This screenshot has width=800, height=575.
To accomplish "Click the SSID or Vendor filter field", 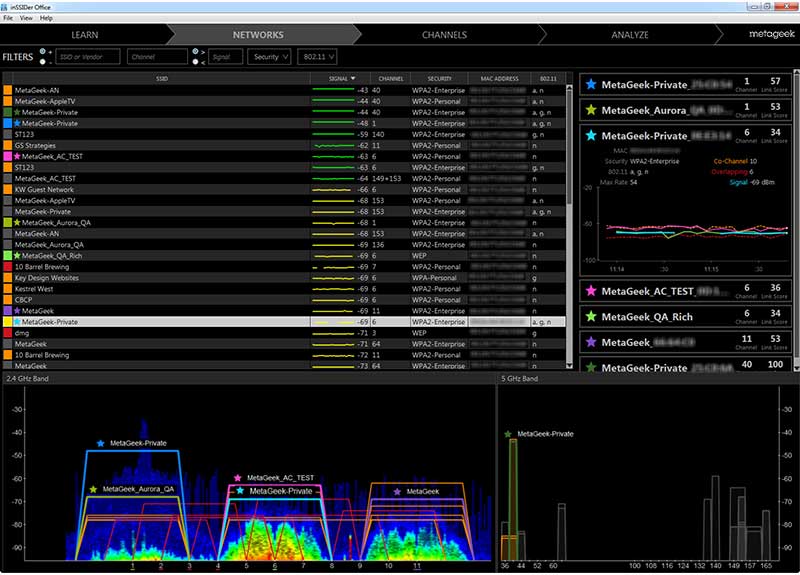I will 88,57.
